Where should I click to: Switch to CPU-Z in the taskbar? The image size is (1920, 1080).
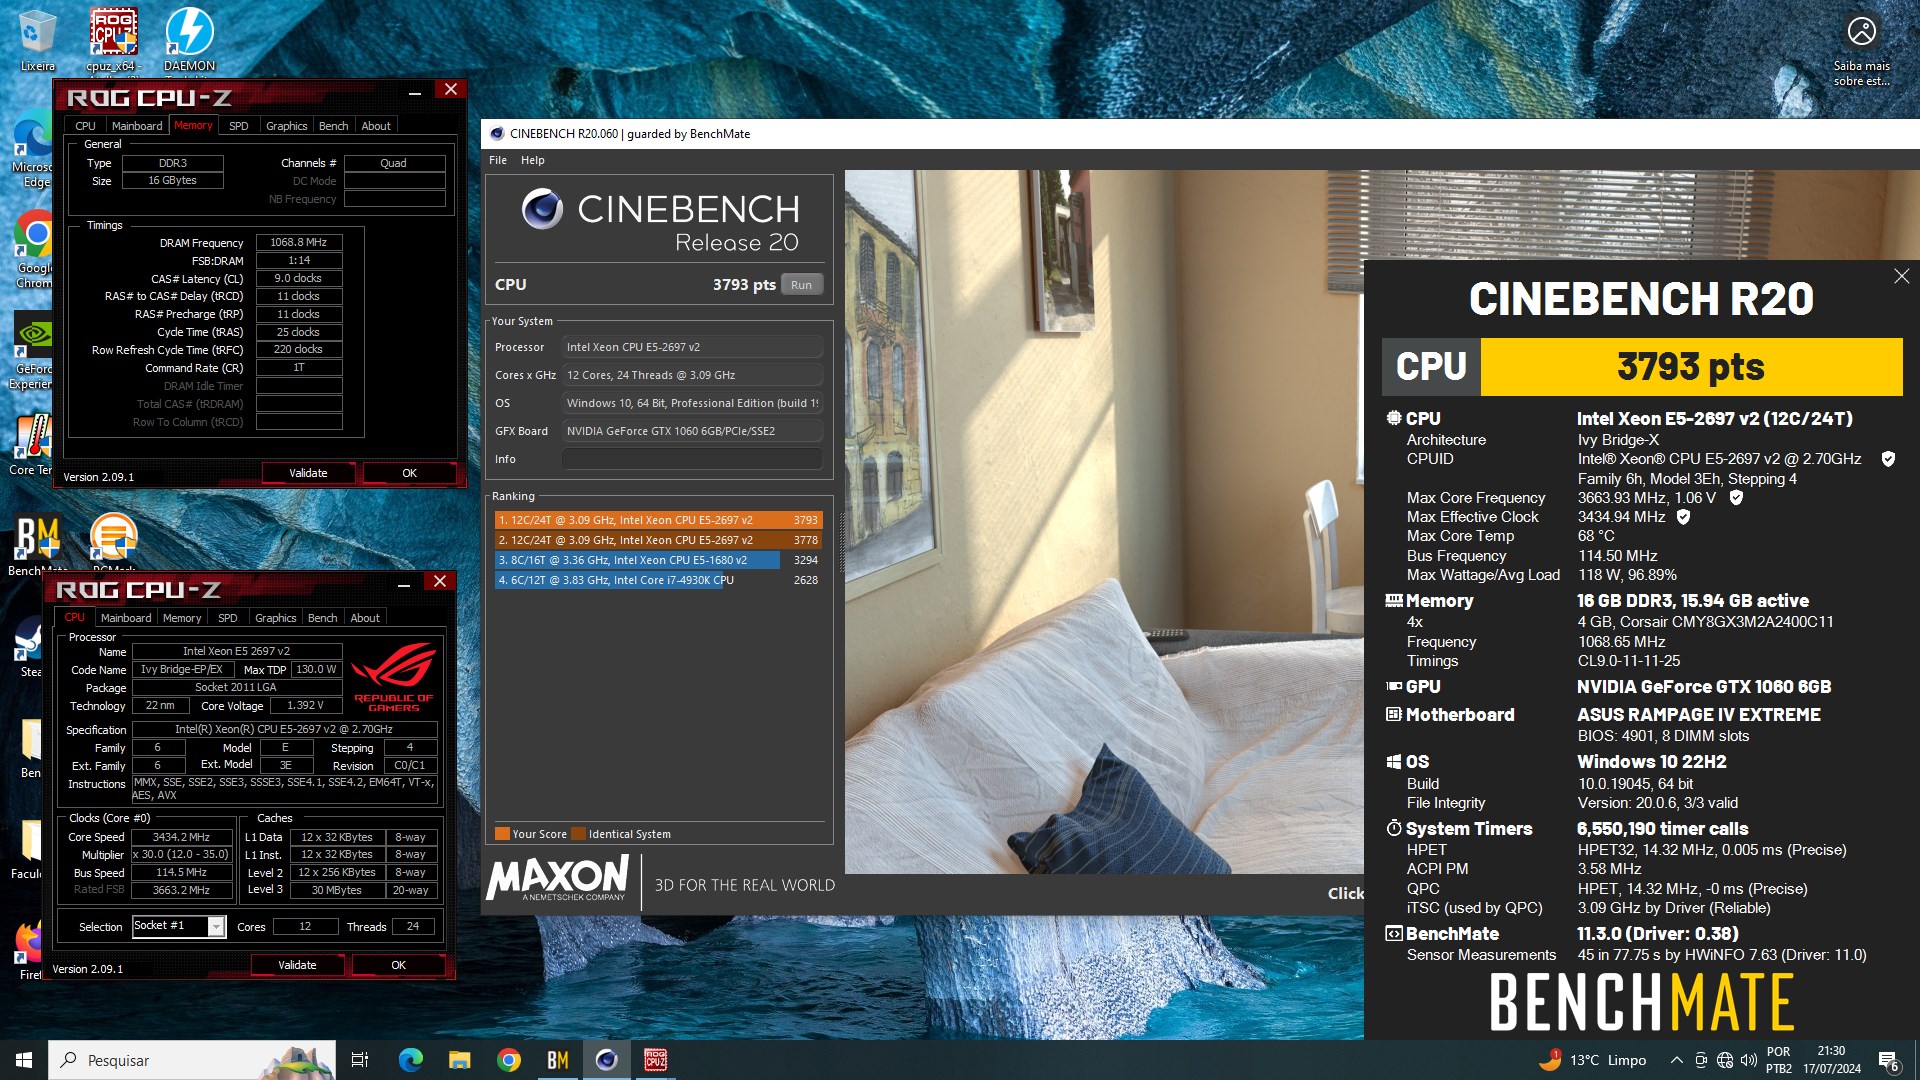click(655, 1060)
